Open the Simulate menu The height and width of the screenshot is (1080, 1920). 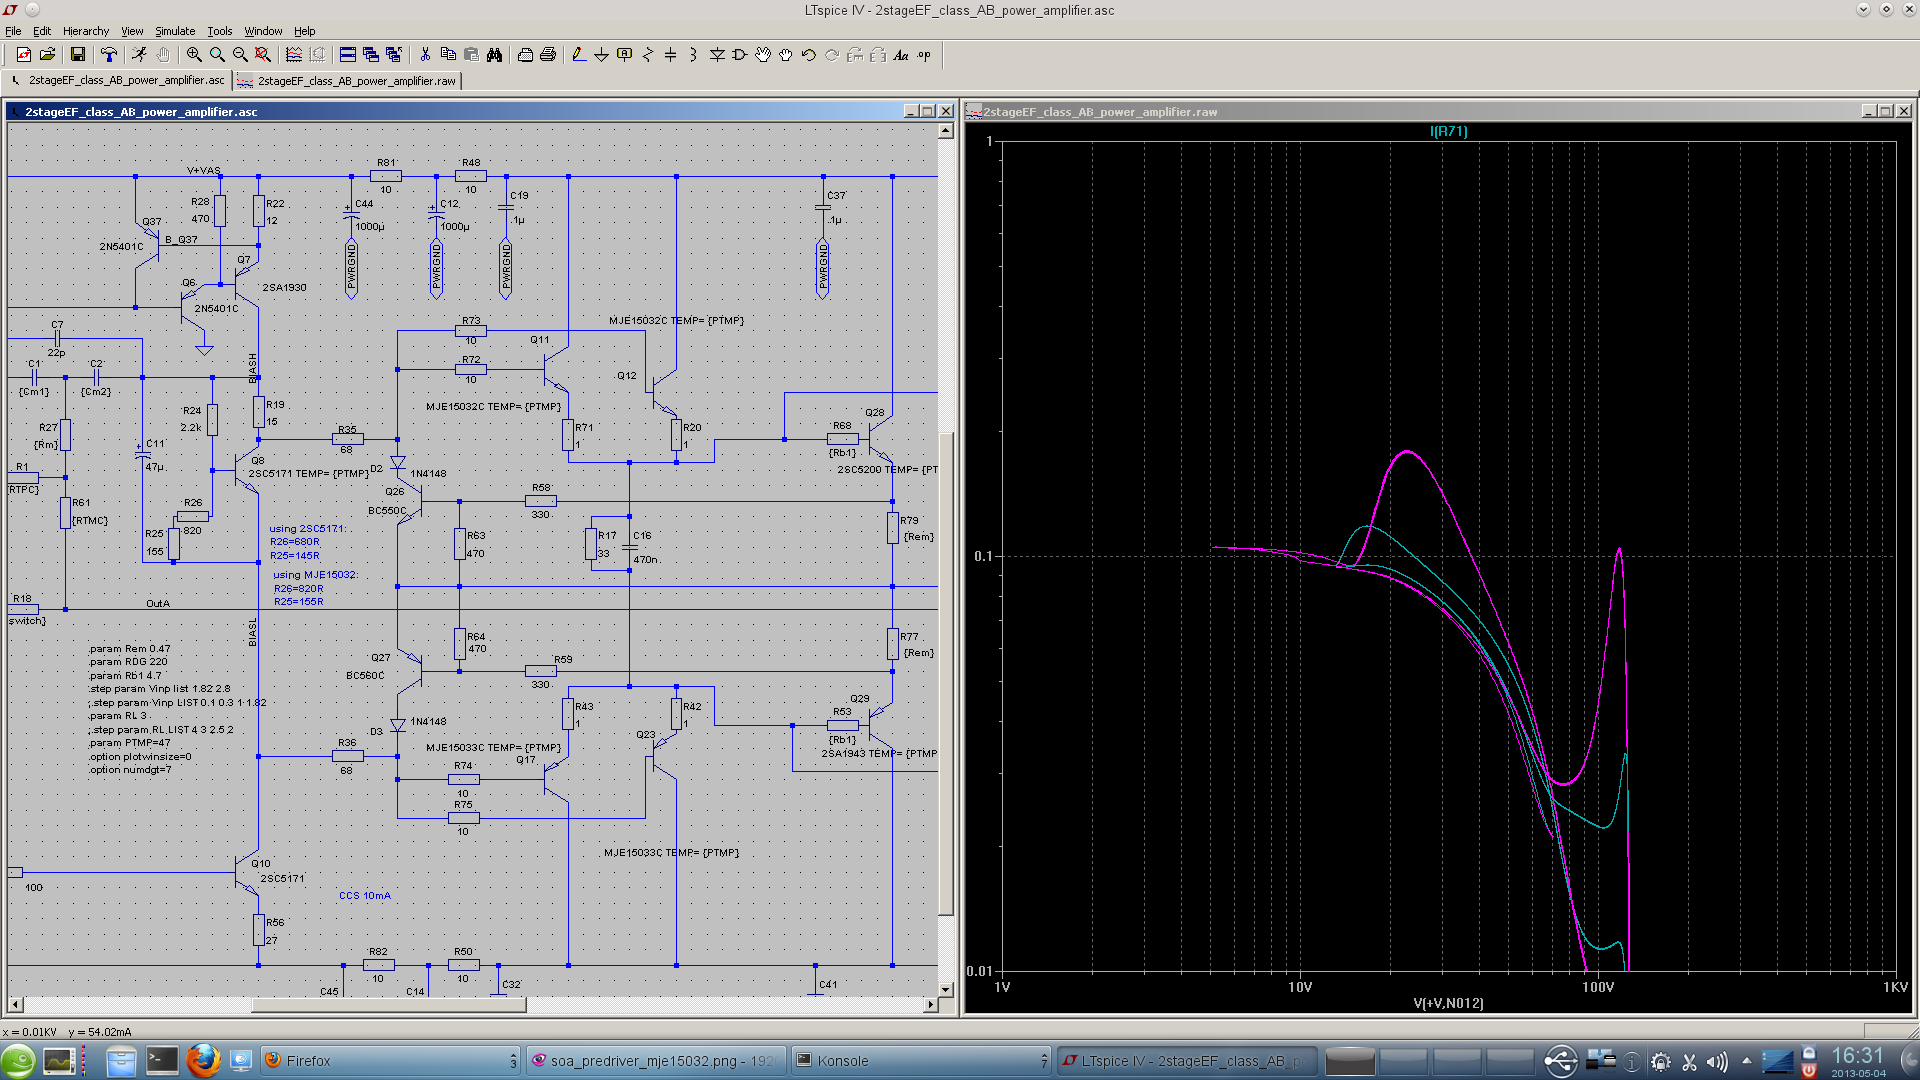pos(175,31)
